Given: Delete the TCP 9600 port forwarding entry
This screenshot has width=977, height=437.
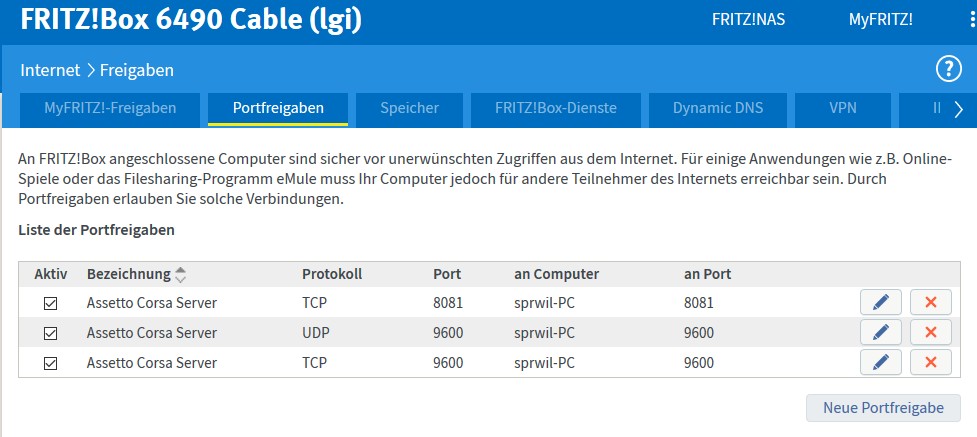Looking at the screenshot, I should point(931,362).
